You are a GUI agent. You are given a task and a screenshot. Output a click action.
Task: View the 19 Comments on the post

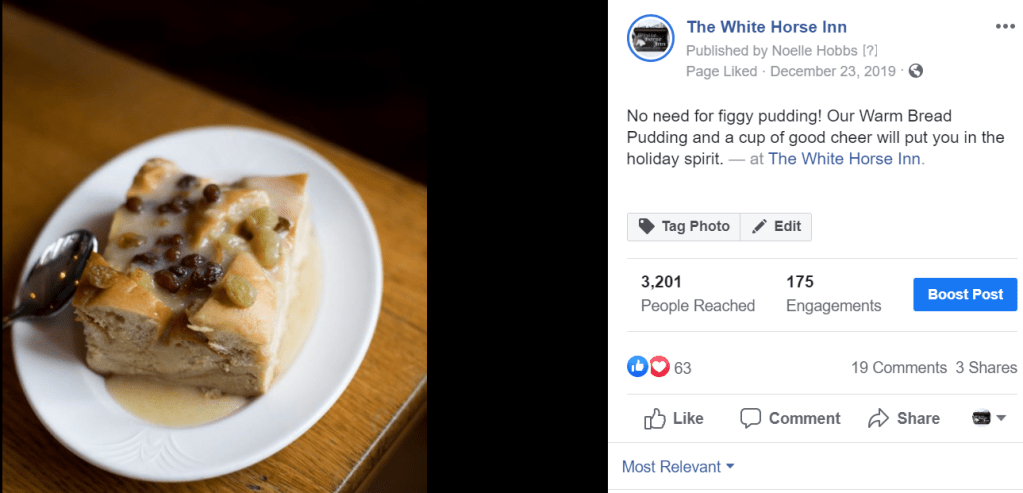(898, 367)
